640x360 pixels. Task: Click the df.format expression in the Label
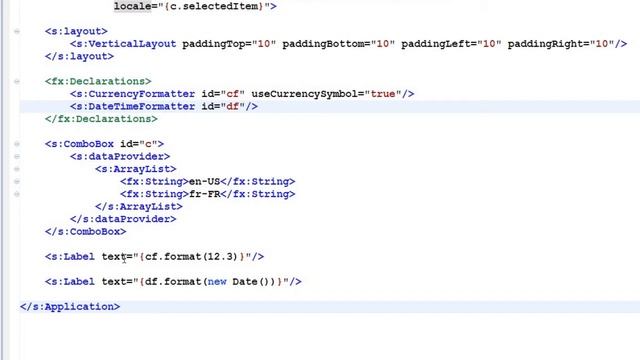point(211,282)
